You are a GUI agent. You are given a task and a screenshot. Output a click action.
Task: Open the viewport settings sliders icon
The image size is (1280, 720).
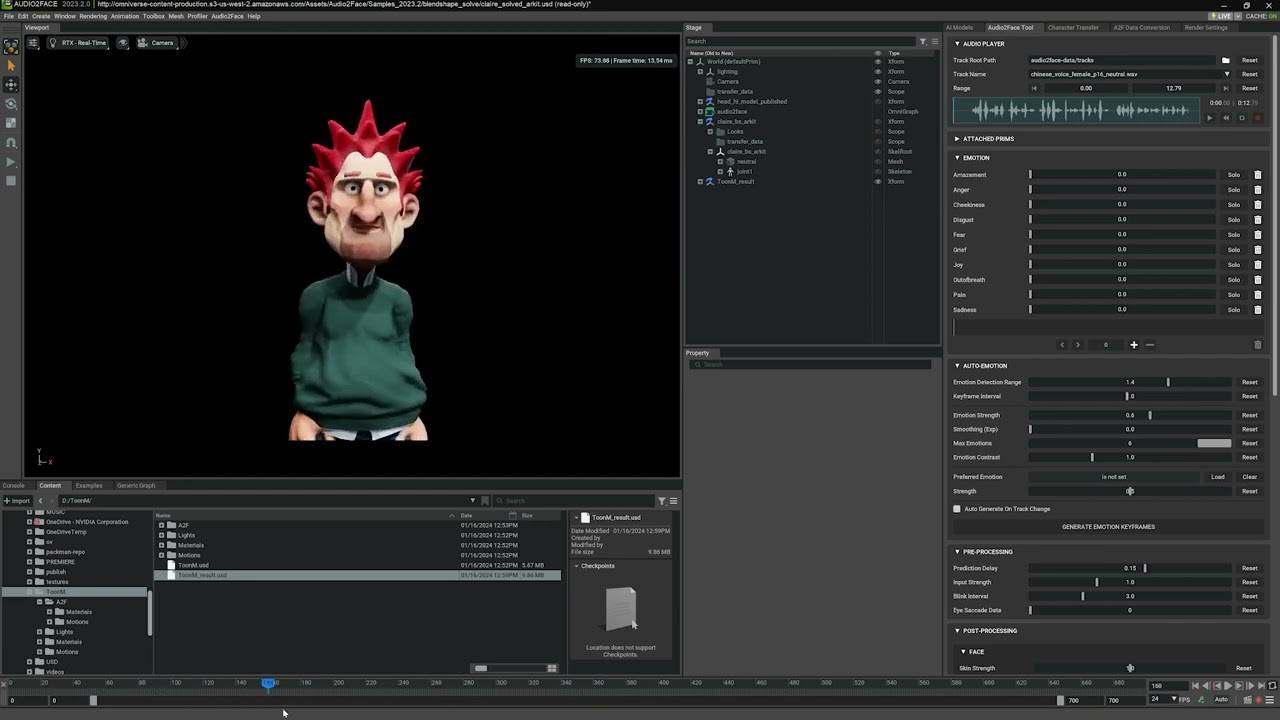33,43
